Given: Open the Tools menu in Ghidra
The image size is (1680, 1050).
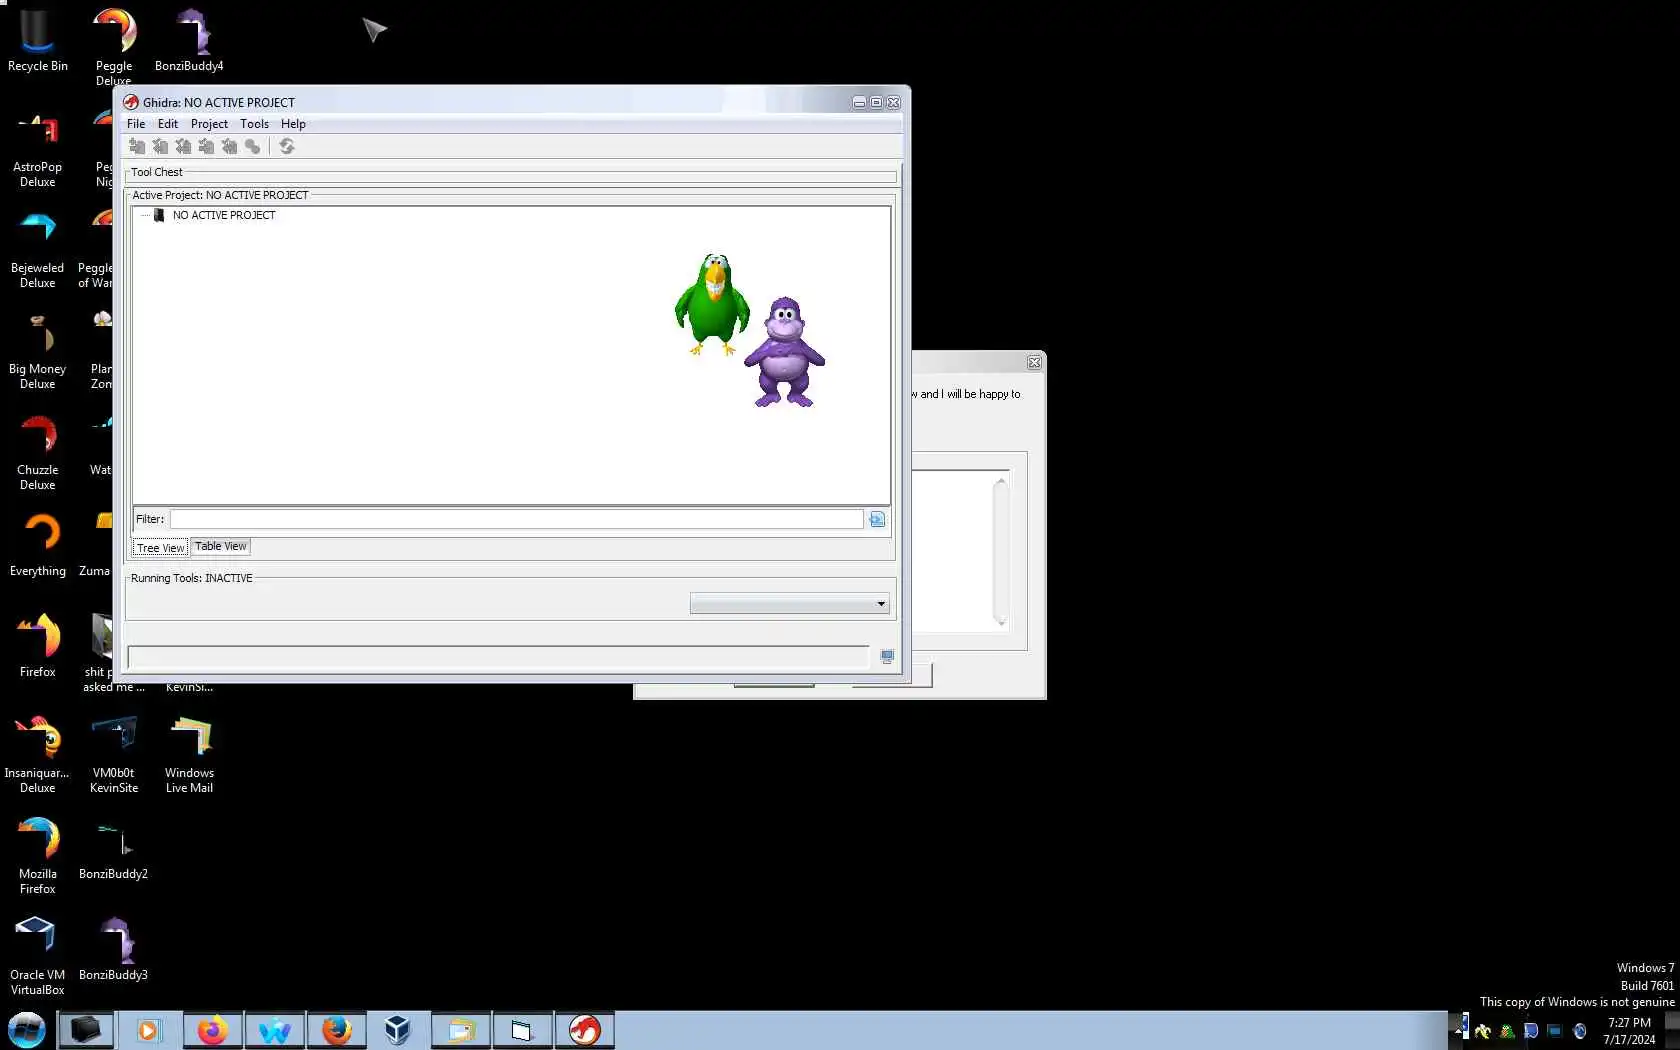Looking at the screenshot, I should click(254, 124).
